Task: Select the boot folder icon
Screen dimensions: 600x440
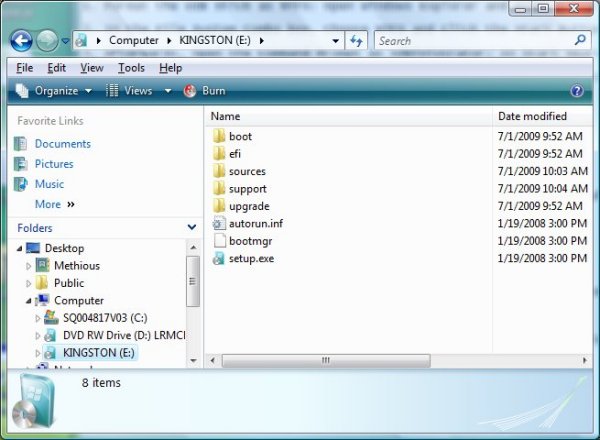Action: (219, 136)
